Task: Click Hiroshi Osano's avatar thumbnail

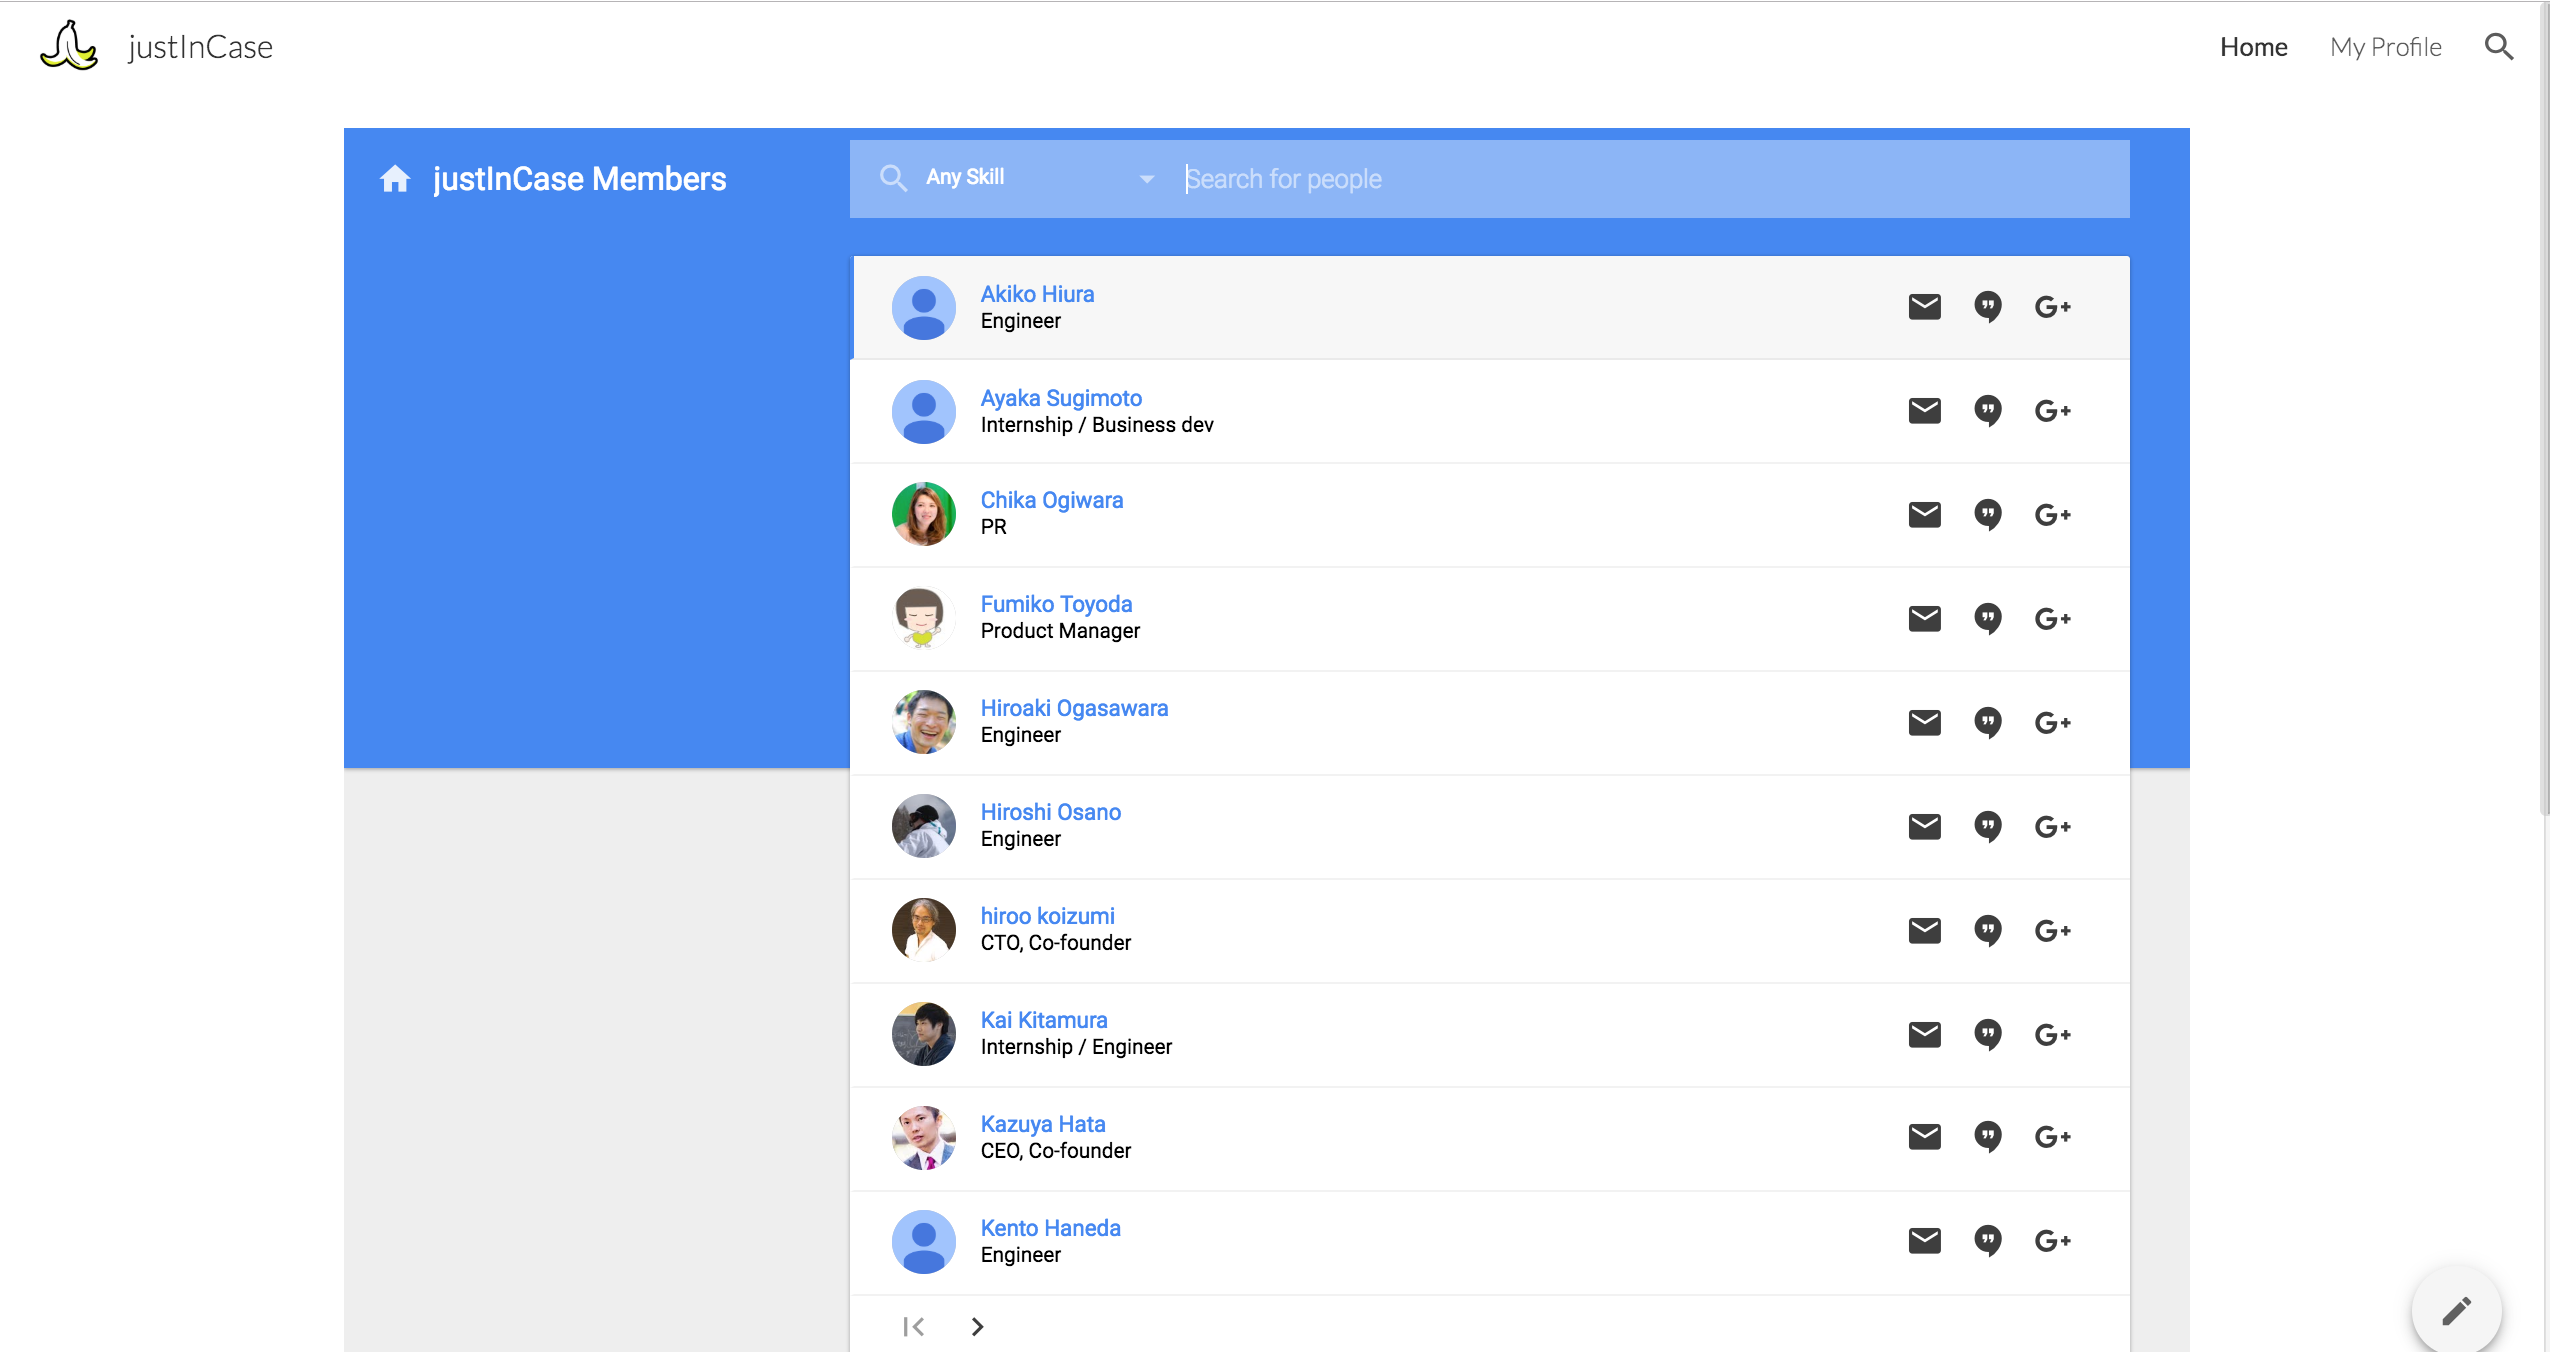Action: [923, 826]
